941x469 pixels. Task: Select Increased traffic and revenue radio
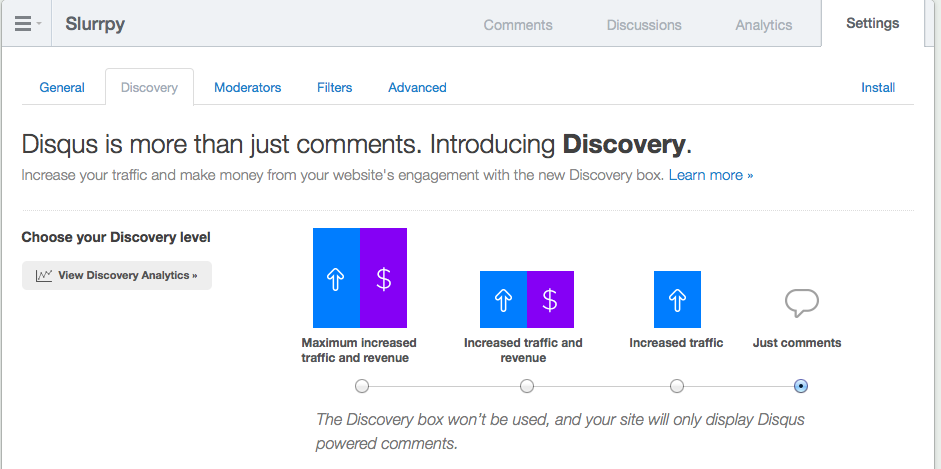(x=527, y=386)
